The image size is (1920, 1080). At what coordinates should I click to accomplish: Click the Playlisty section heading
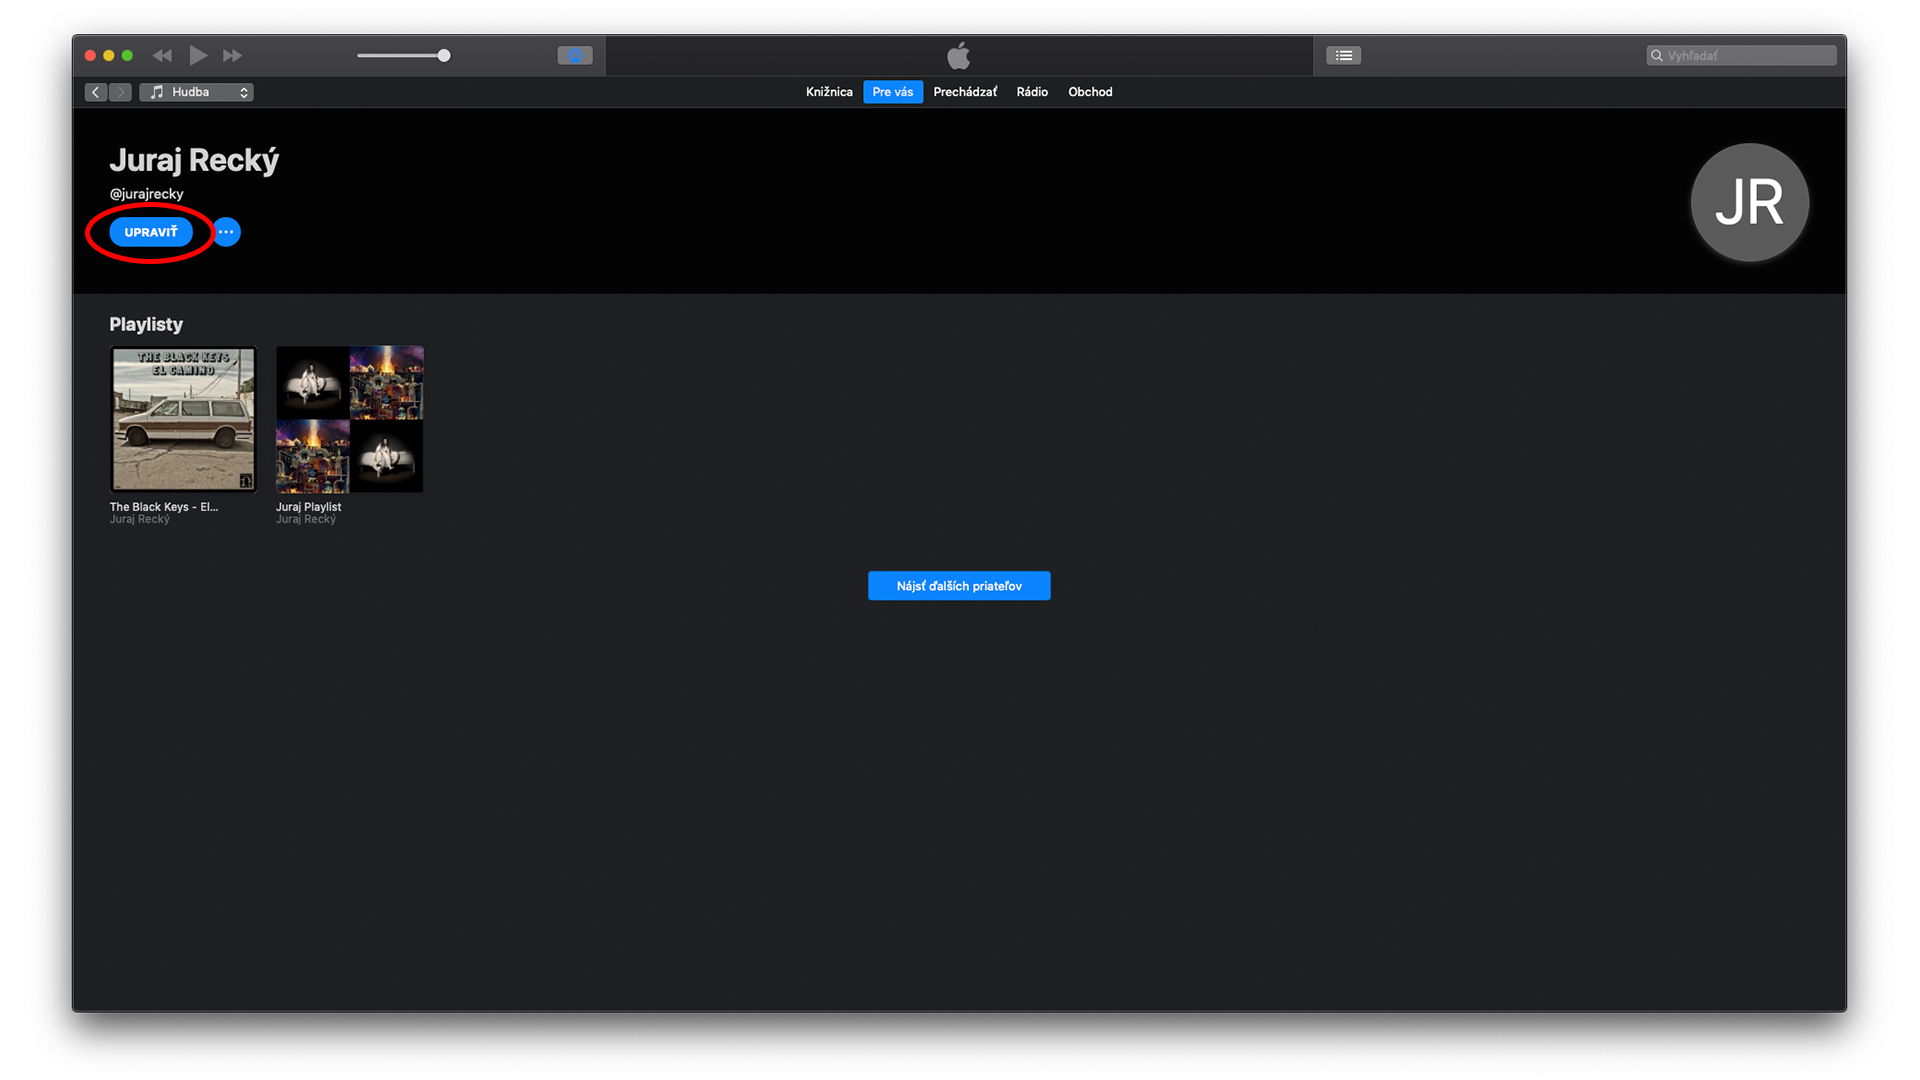pyautogui.click(x=146, y=324)
